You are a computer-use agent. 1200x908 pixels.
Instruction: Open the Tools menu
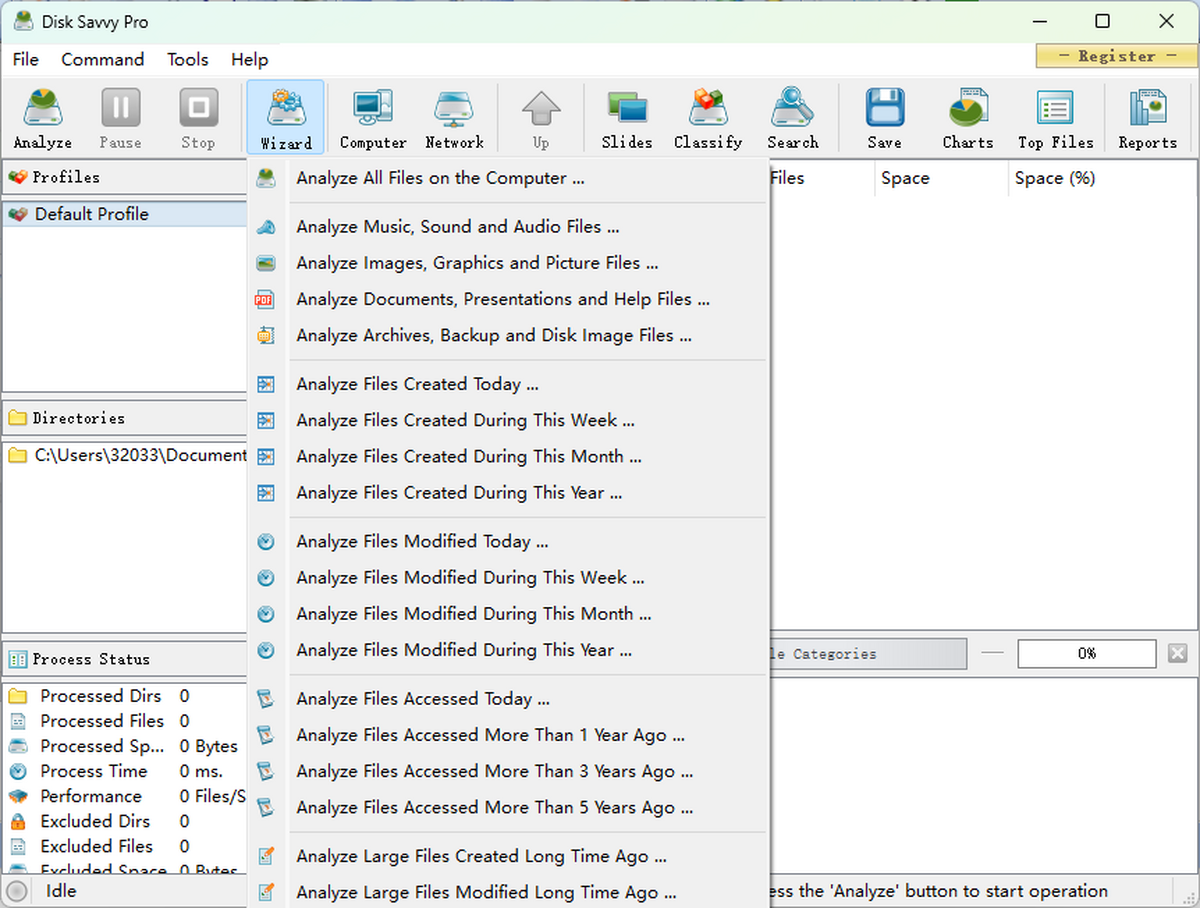point(188,59)
